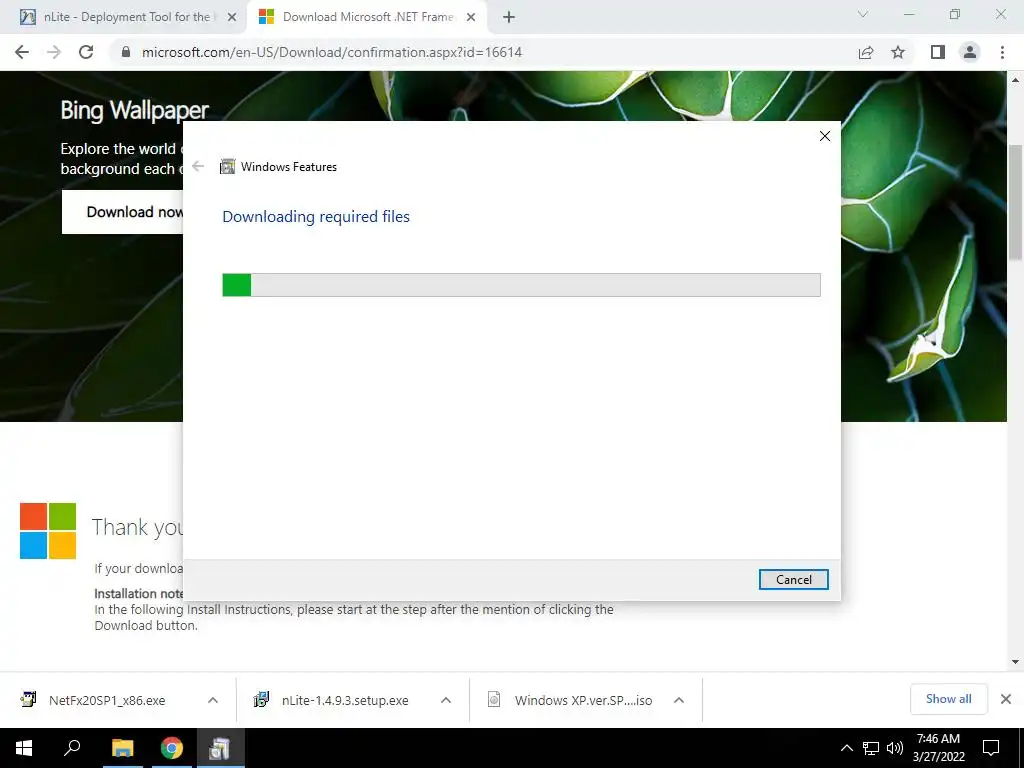Expand options for Windows XP iso download

(679, 700)
